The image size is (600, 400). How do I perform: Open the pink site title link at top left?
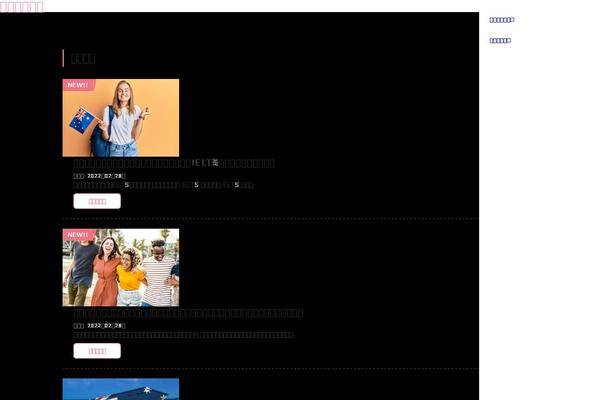(22, 7)
